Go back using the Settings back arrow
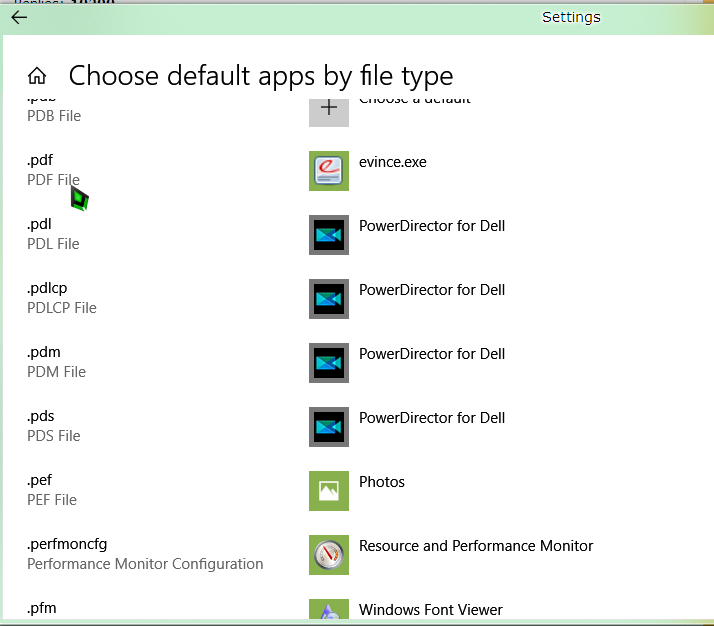The image size is (714, 626). coord(18,17)
